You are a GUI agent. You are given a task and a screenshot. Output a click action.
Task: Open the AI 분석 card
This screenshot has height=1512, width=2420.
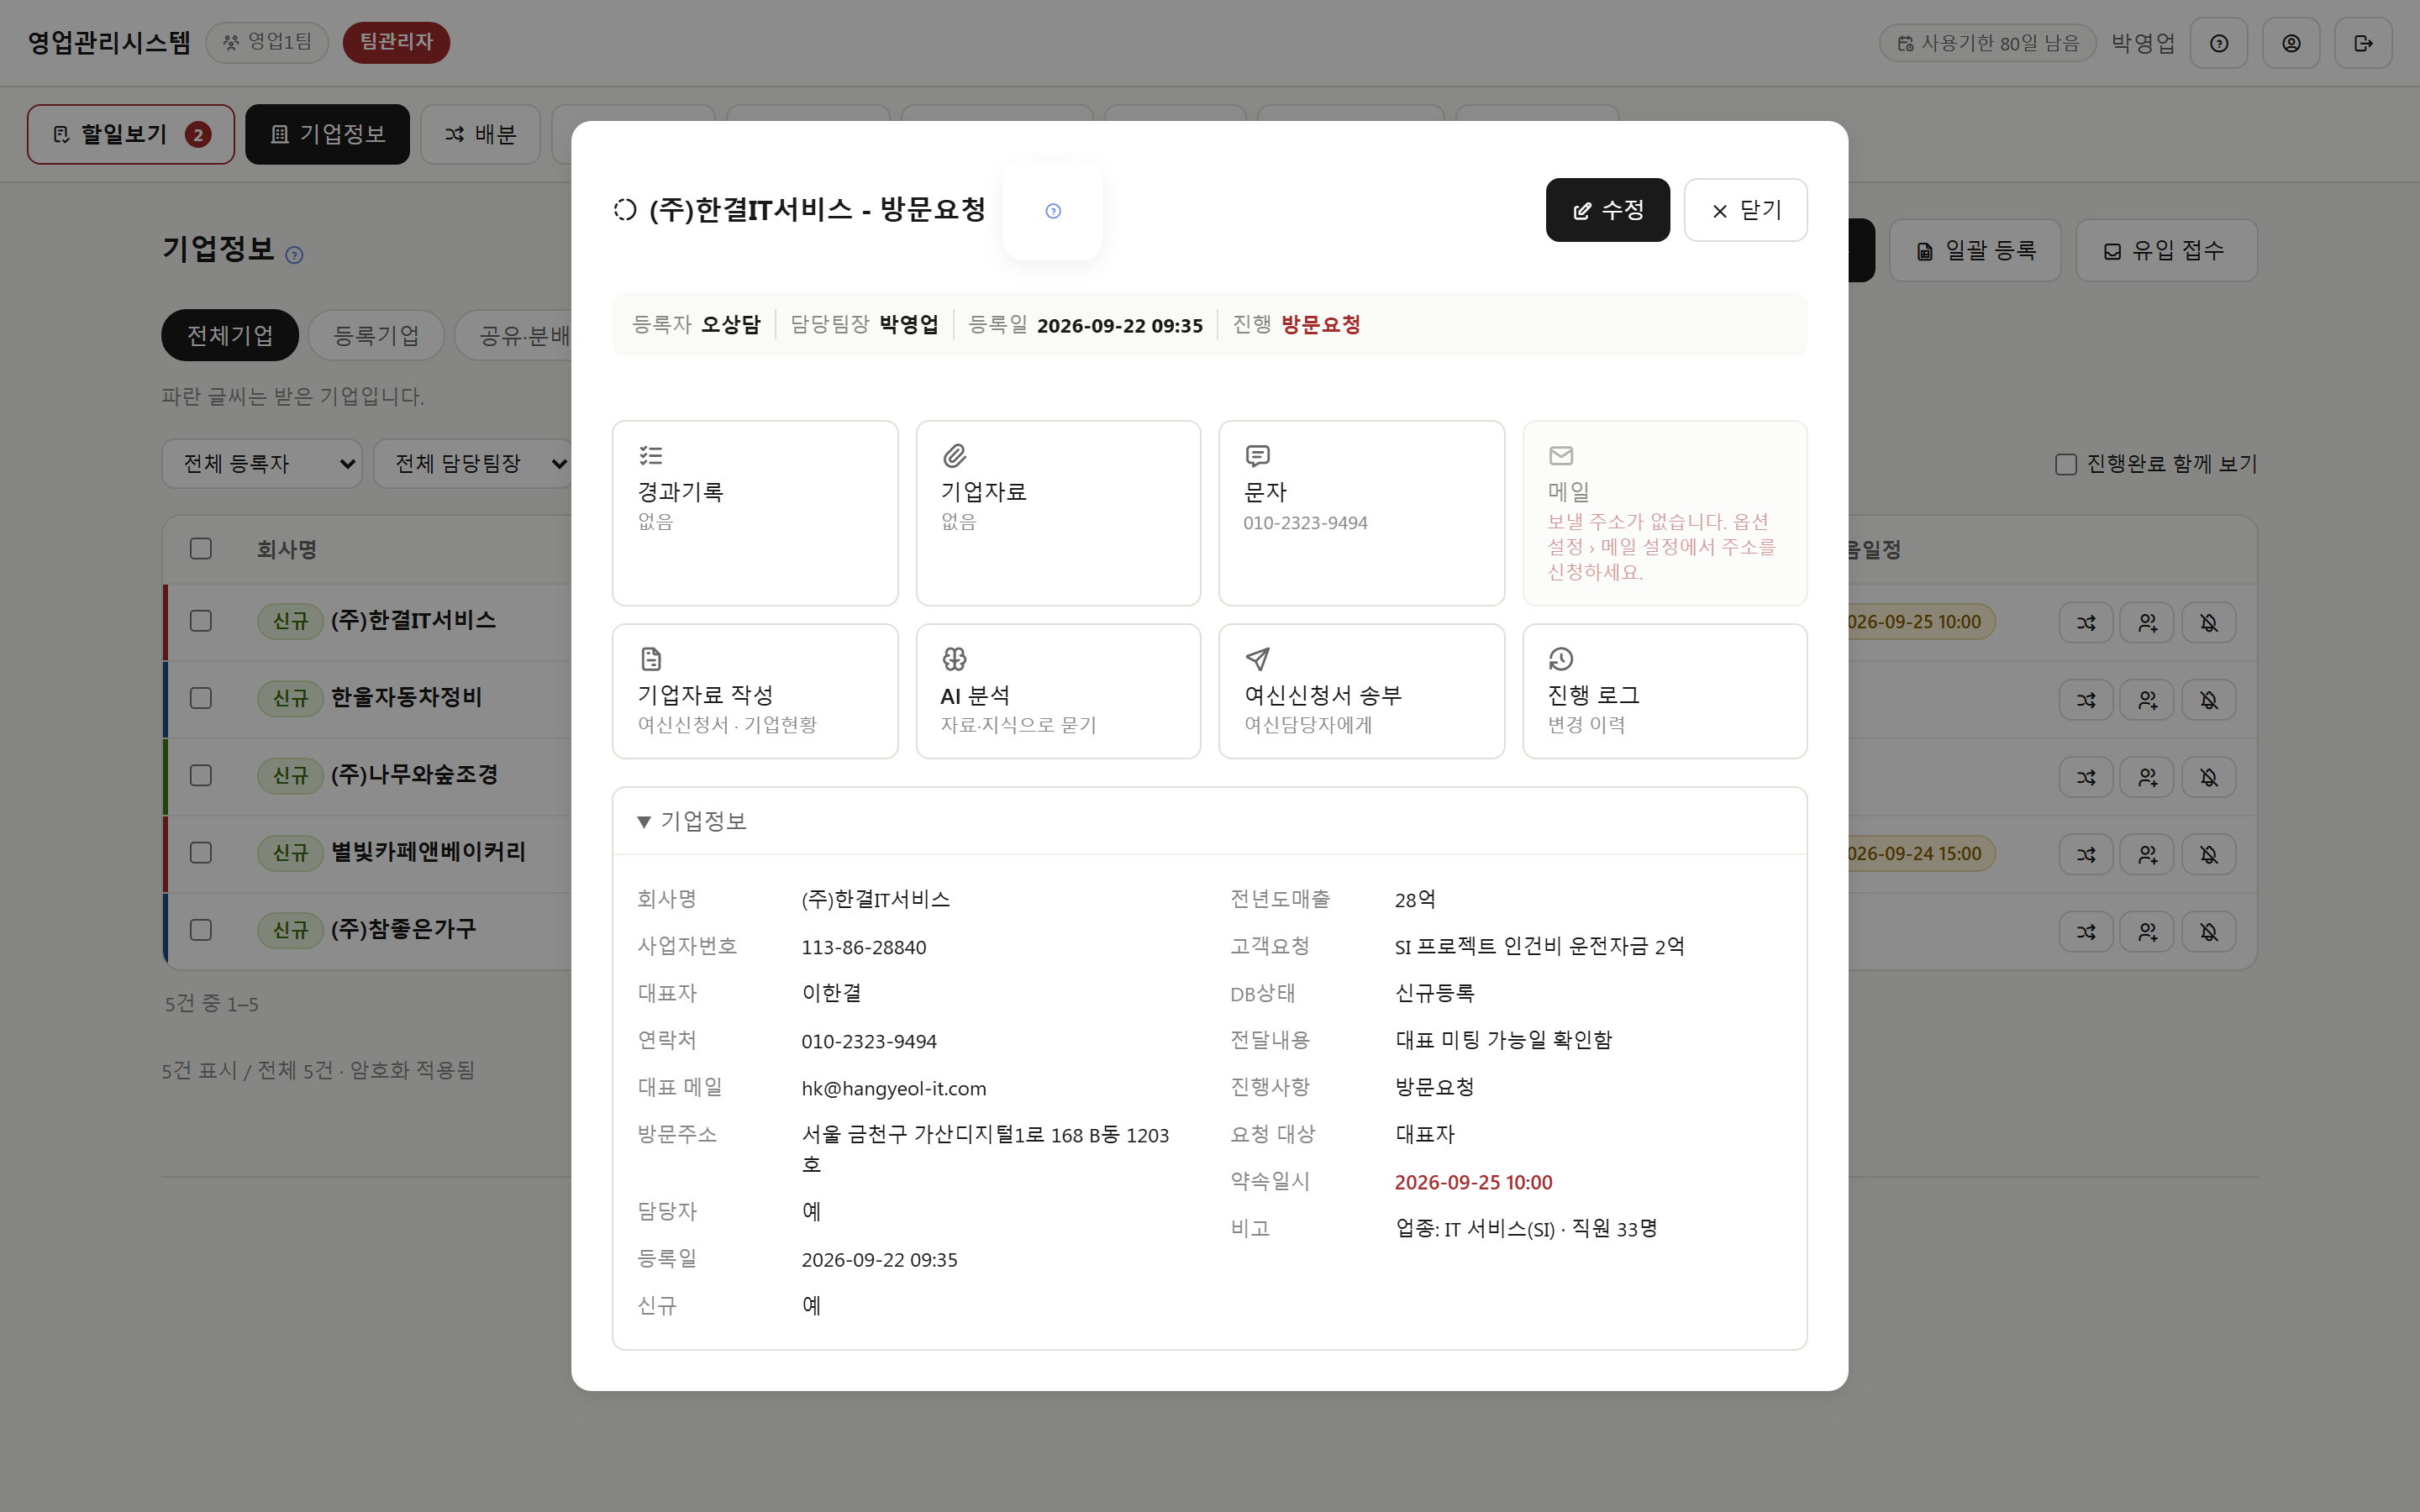[x=1058, y=691]
